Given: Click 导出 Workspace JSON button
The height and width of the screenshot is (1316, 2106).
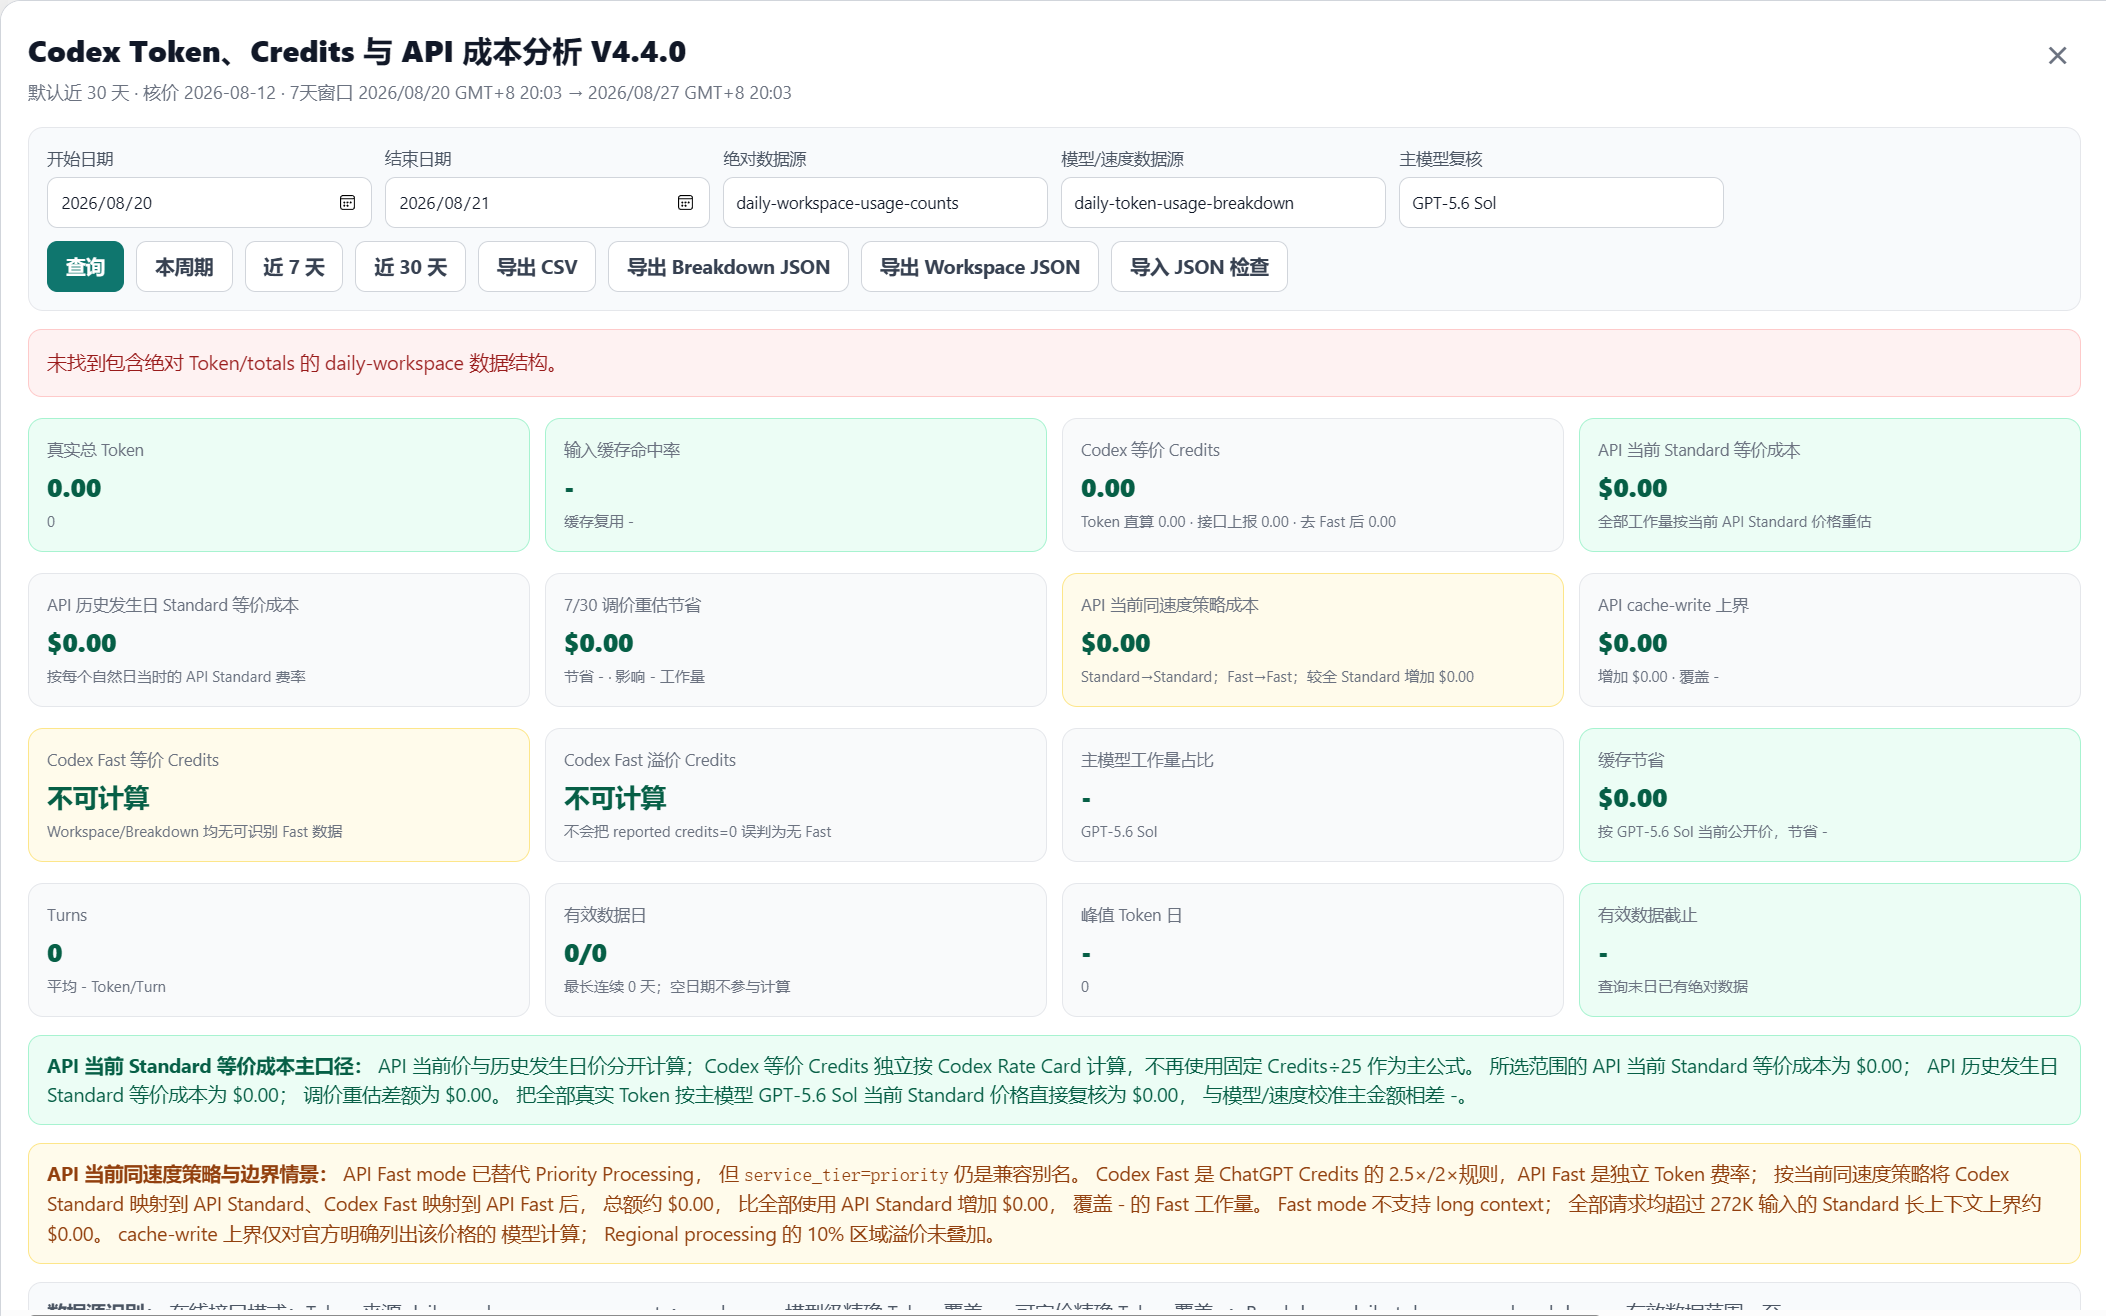Looking at the screenshot, I should (x=980, y=266).
